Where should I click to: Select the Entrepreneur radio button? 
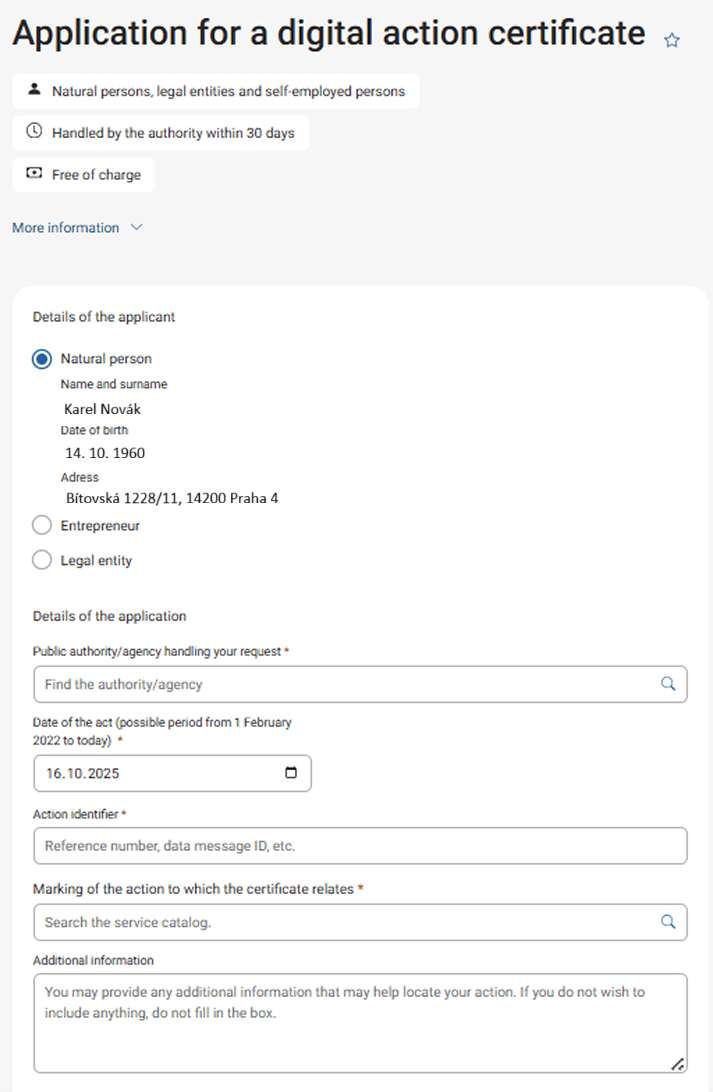click(x=41, y=524)
